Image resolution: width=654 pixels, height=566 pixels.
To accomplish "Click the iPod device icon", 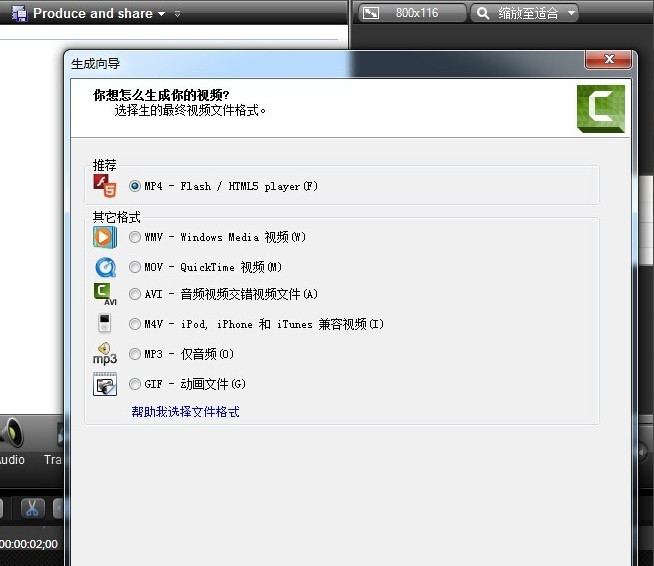I will pyautogui.click(x=104, y=323).
